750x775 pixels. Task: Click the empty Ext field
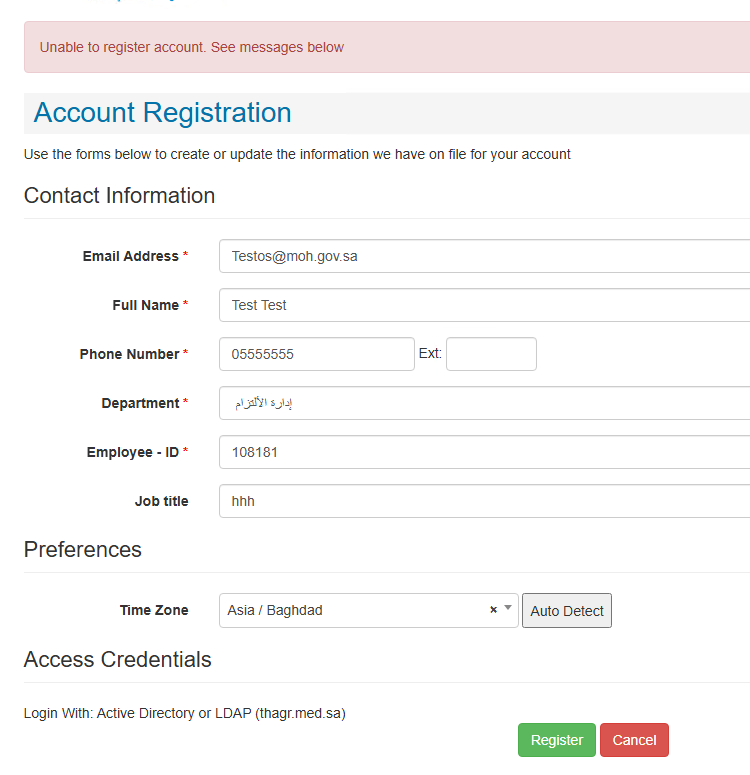click(491, 354)
